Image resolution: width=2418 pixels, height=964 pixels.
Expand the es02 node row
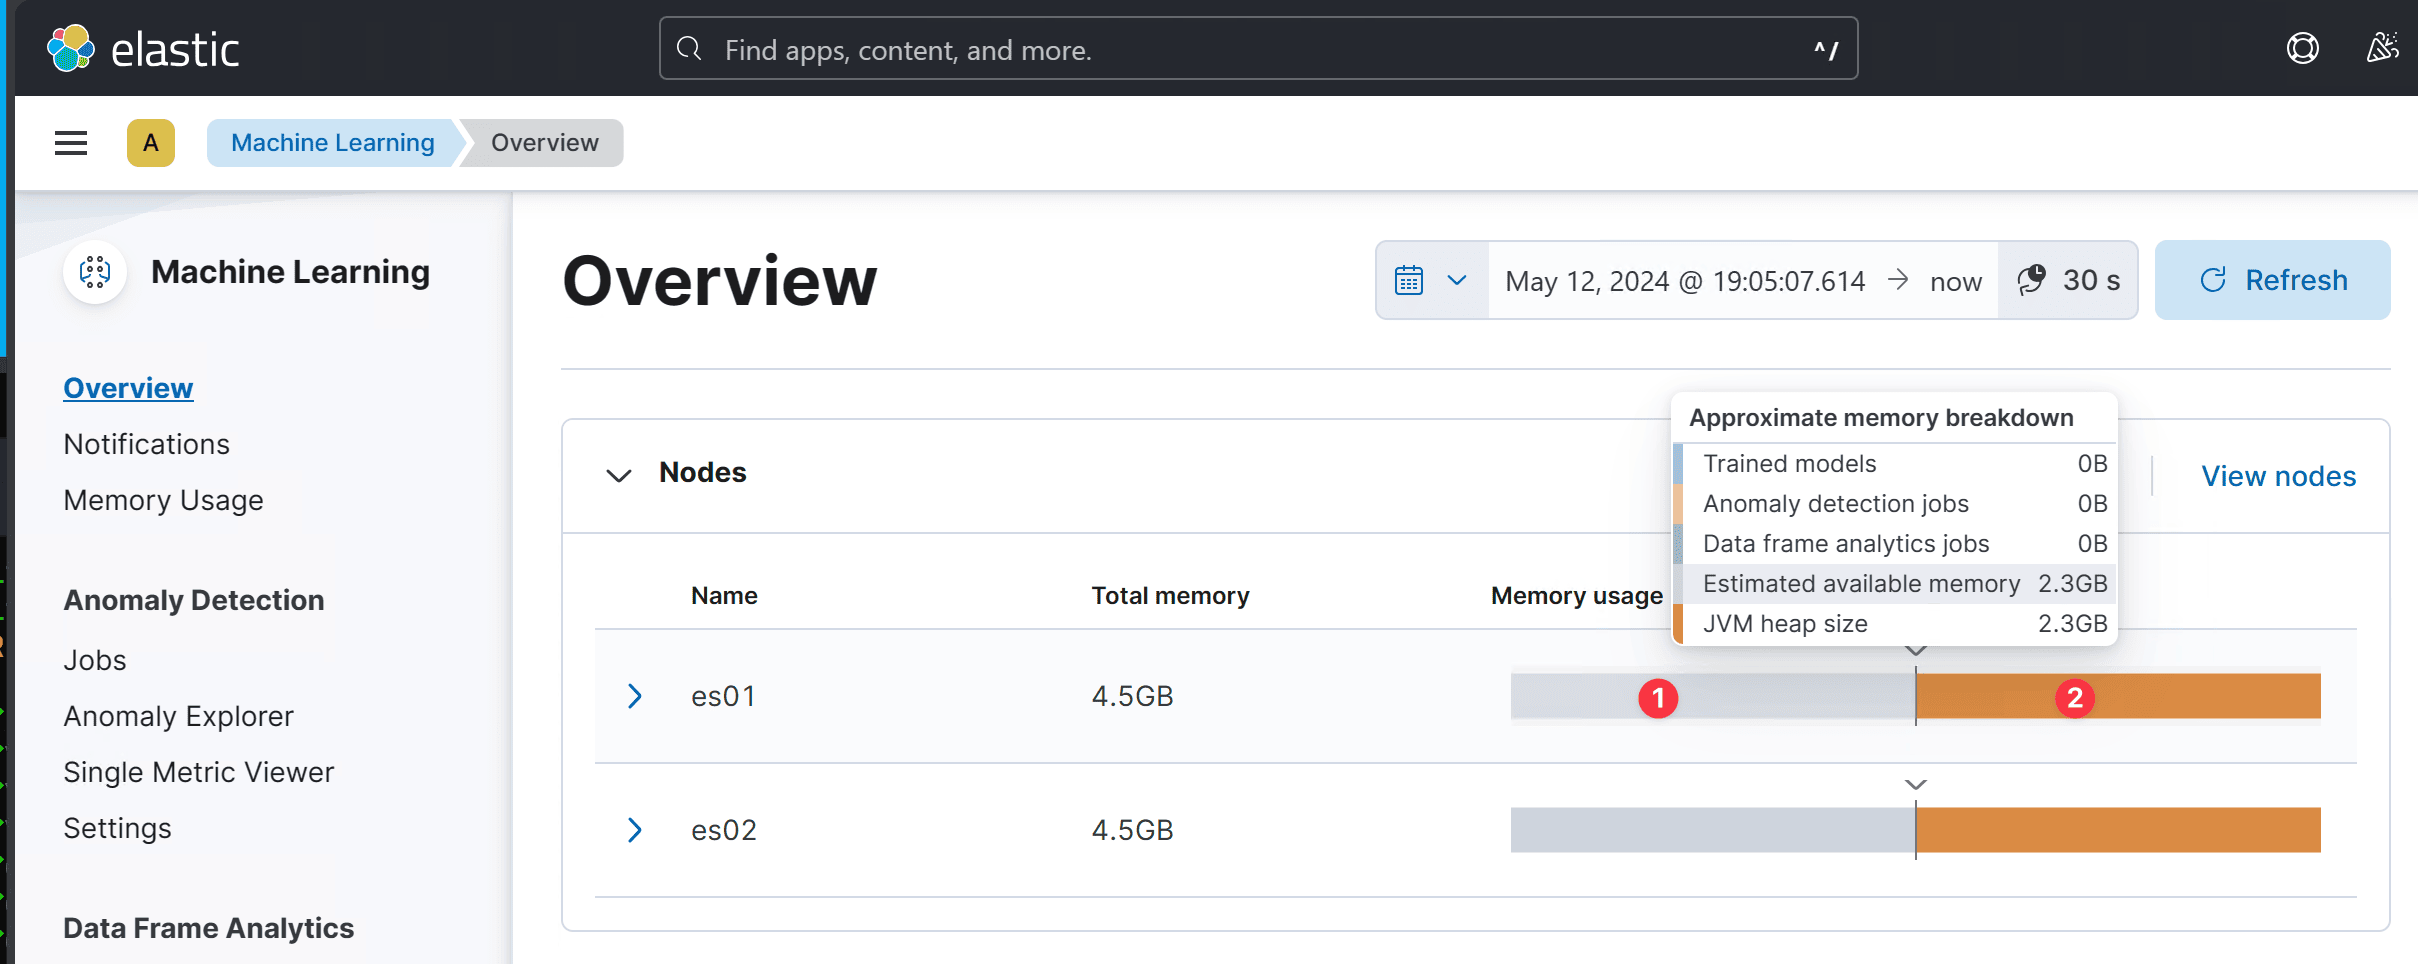[x=634, y=830]
